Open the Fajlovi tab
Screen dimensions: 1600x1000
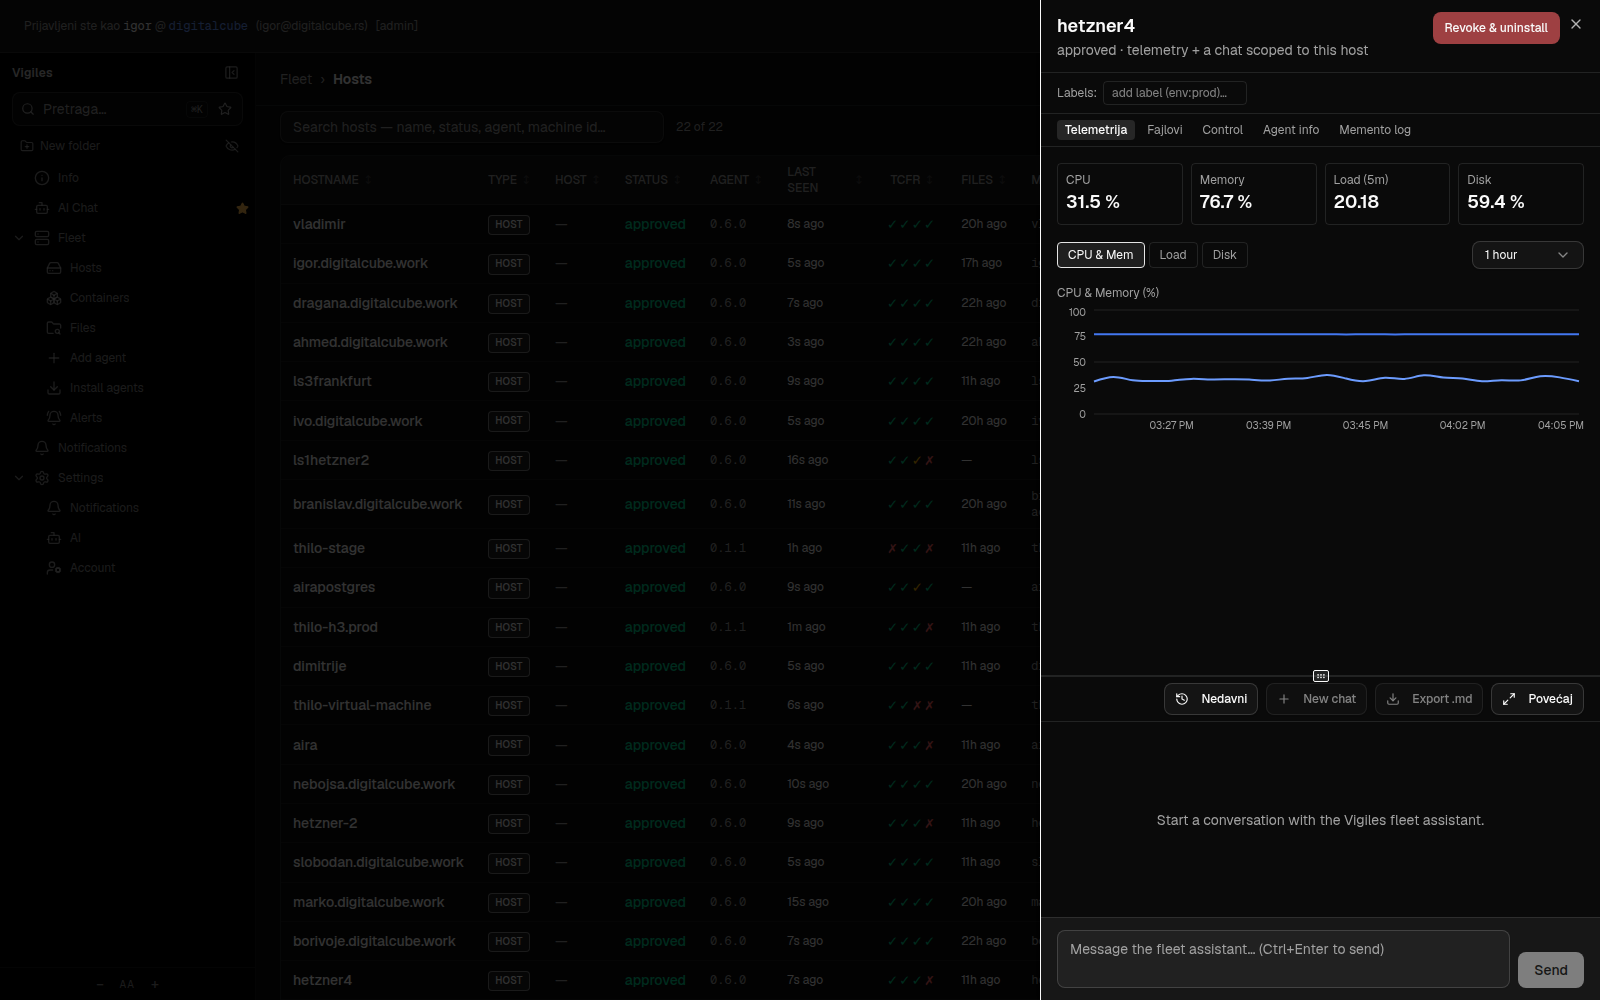click(x=1164, y=130)
